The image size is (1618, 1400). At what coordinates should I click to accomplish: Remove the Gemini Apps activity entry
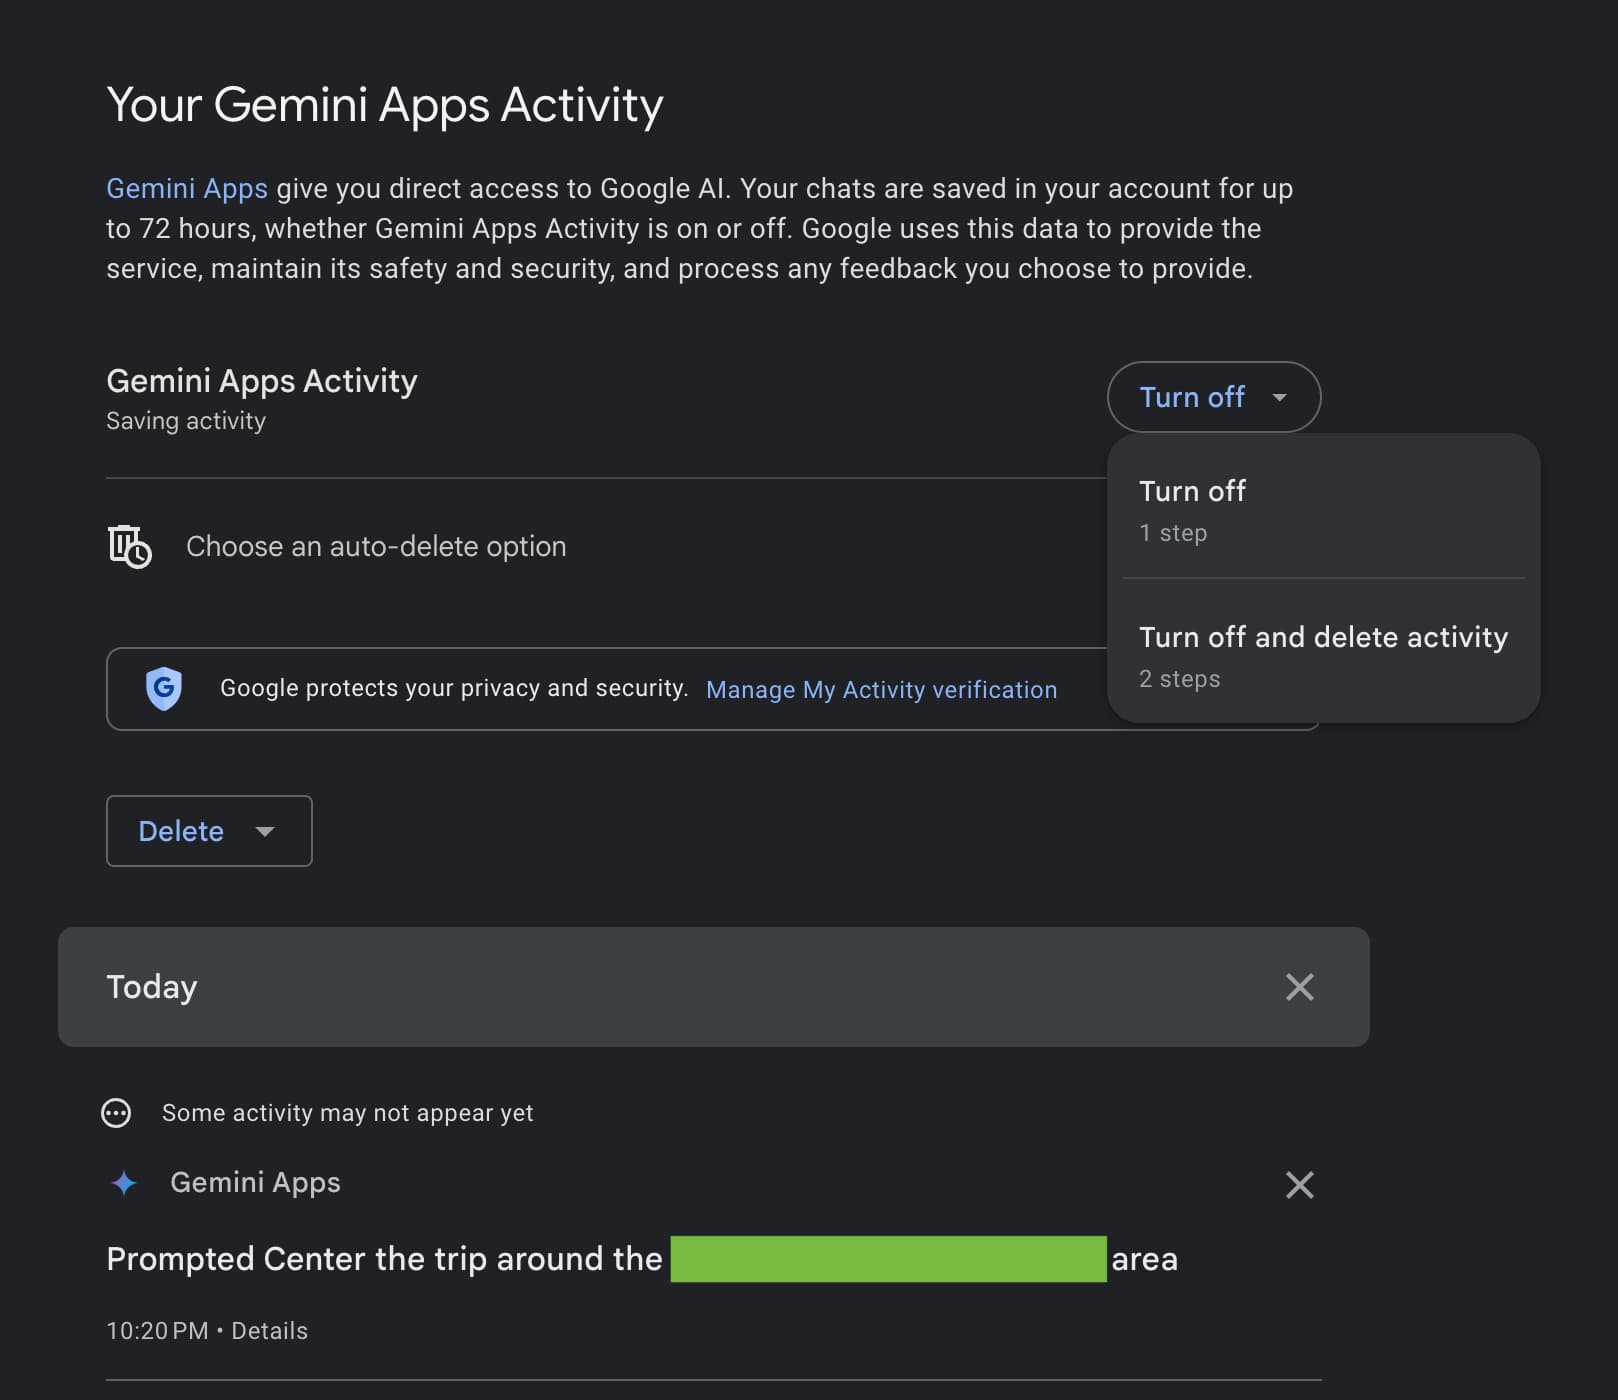coord(1299,1185)
